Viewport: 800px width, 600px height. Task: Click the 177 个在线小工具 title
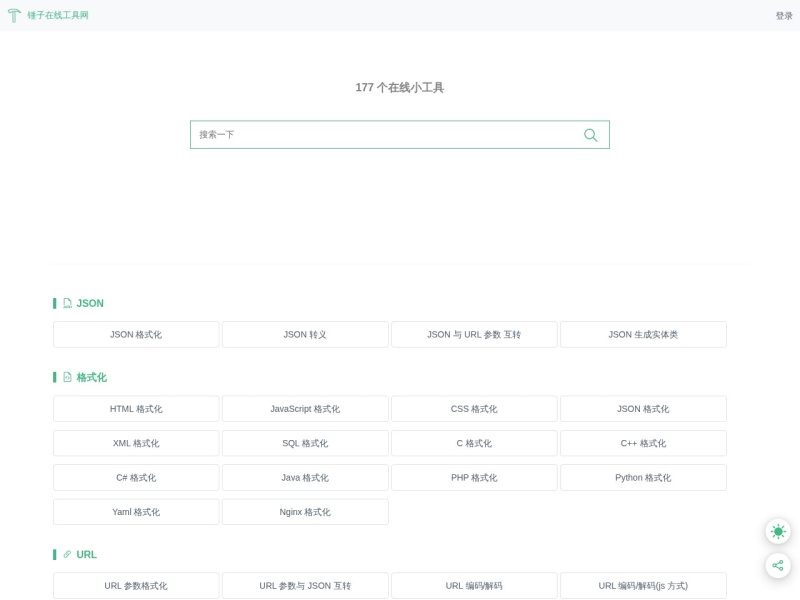point(399,87)
